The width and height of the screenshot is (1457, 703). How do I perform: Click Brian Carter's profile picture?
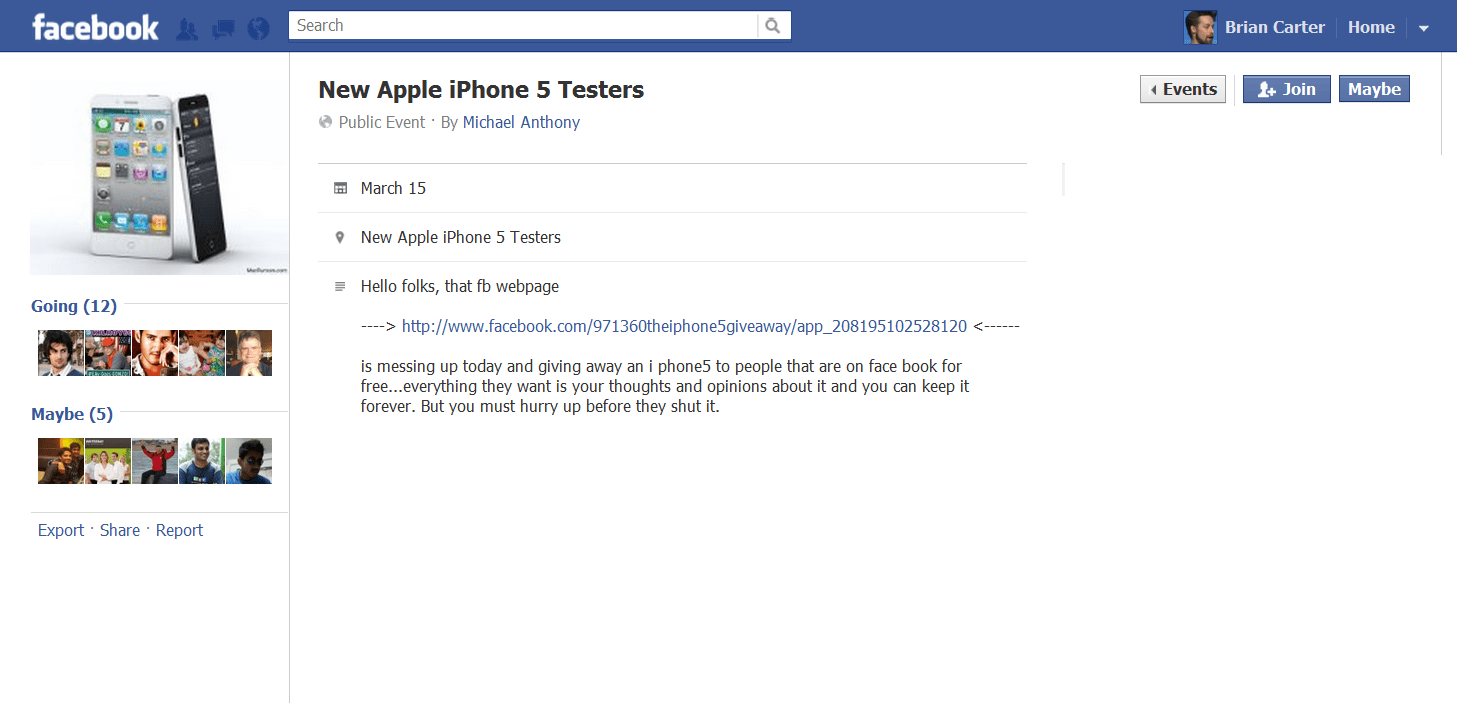1200,28
